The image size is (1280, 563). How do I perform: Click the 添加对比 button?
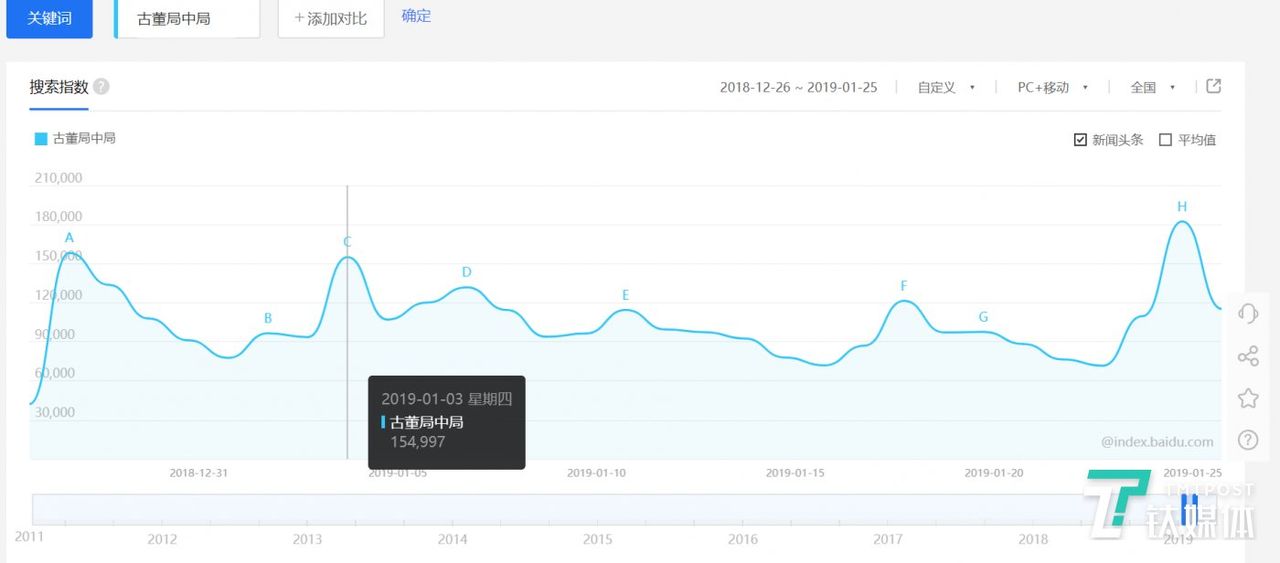coord(331,19)
